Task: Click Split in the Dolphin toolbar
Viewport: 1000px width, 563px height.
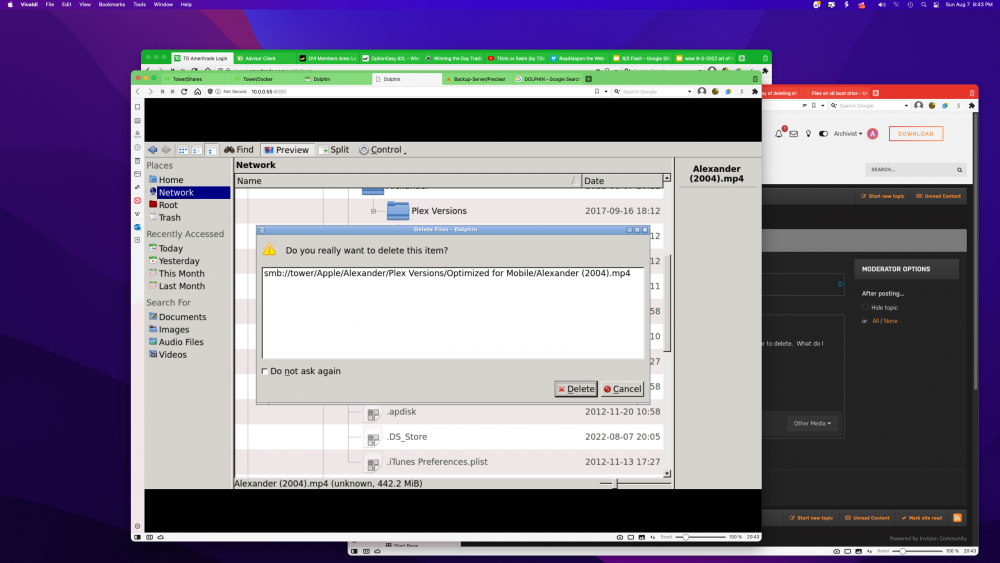Action: coord(334,150)
